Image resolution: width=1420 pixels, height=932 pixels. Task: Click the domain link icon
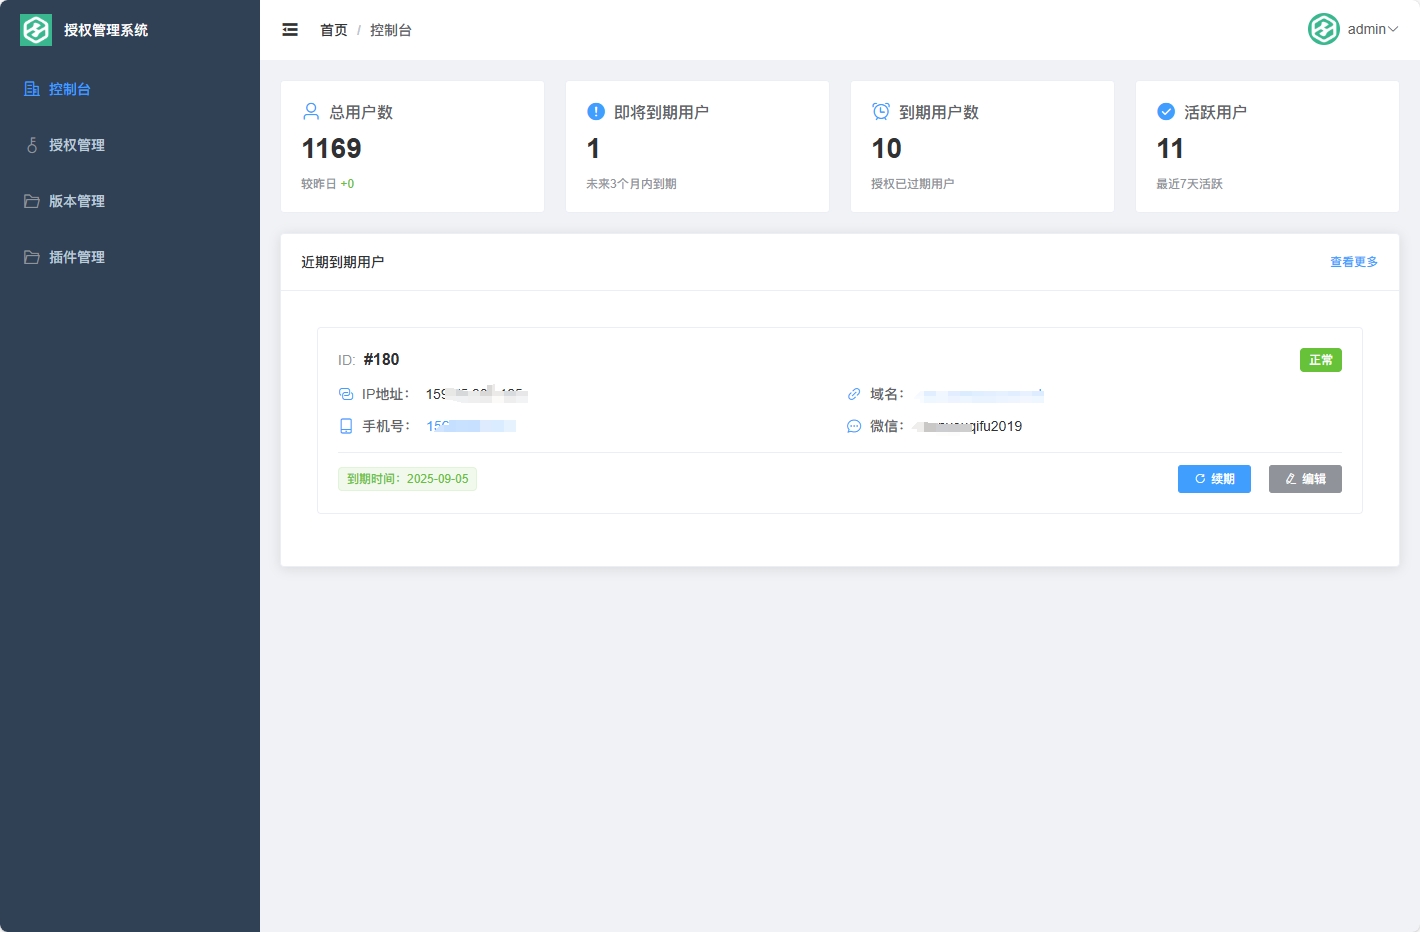tap(854, 394)
